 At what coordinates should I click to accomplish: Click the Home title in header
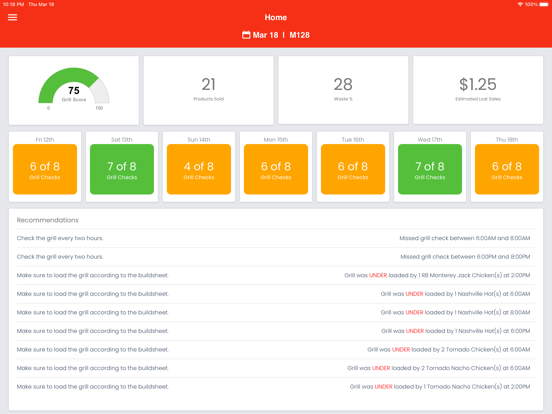[276, 17]
